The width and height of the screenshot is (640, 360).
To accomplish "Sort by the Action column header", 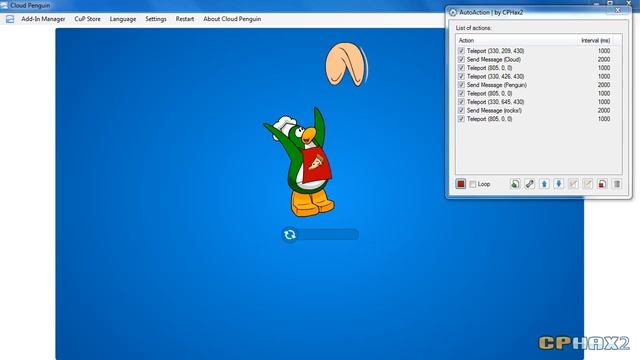I will point(466,40).
